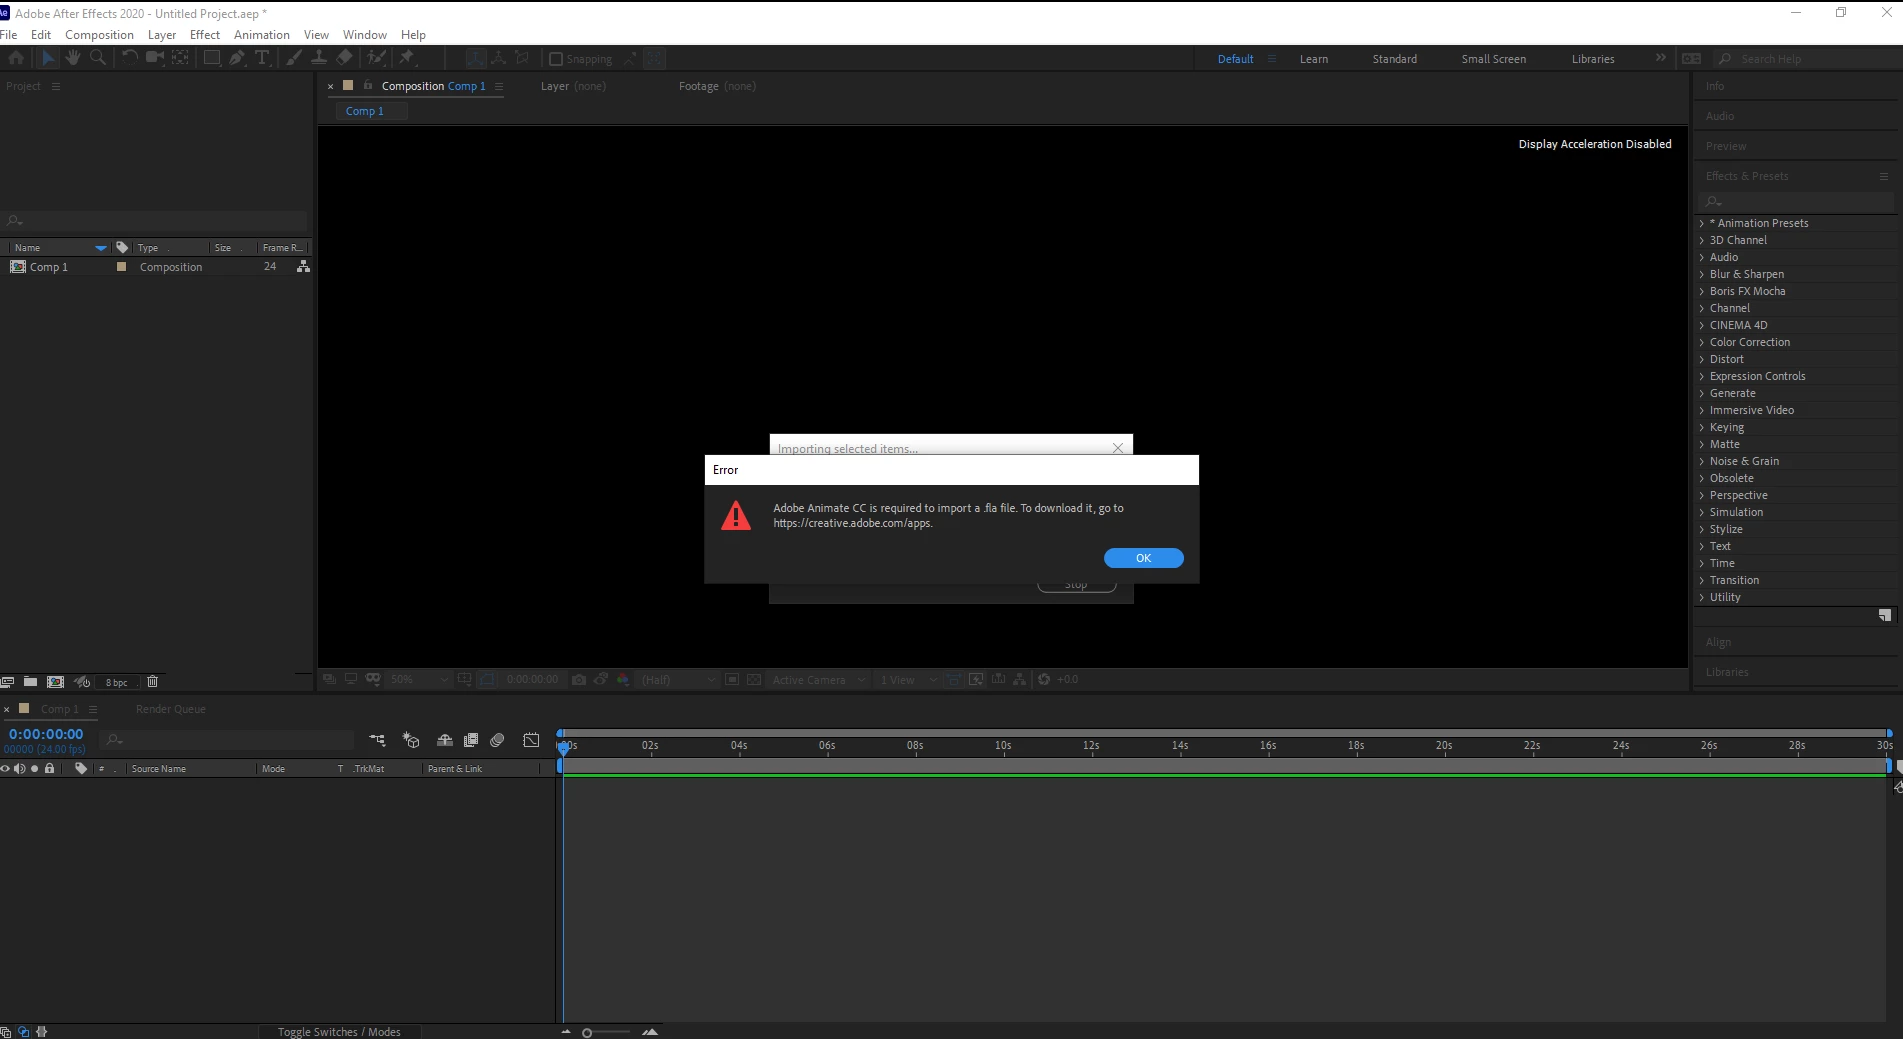Open the Composition menu
Image resolution: width=1903 pixels, height=1039 pixels.
(x=99, y=34)
